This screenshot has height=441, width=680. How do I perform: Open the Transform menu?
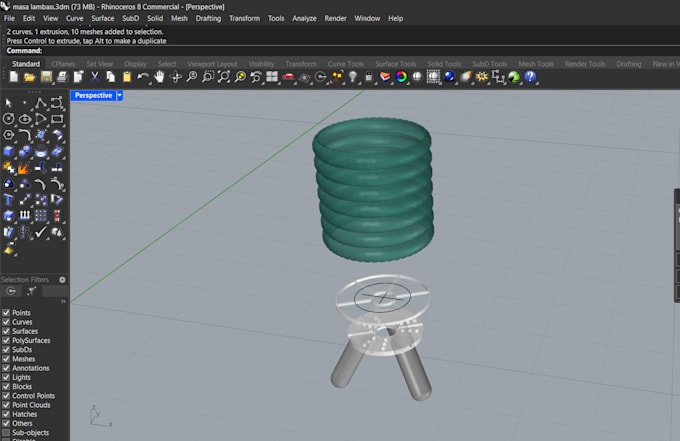245,18
